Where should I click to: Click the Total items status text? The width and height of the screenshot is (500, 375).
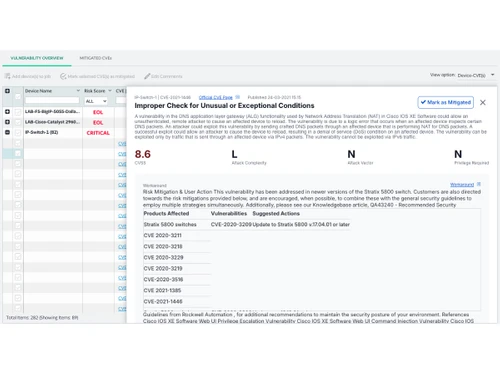(x=42, y=318)
